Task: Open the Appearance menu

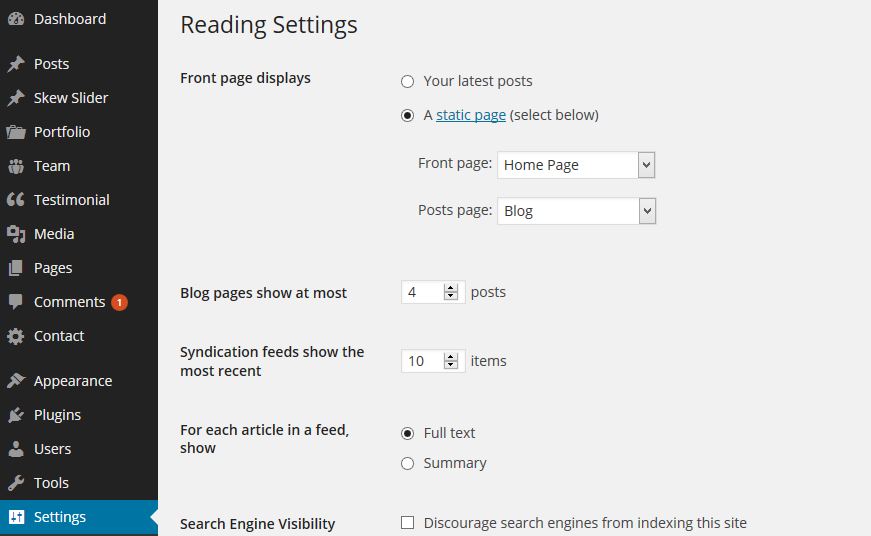Action: click(72, 381)
